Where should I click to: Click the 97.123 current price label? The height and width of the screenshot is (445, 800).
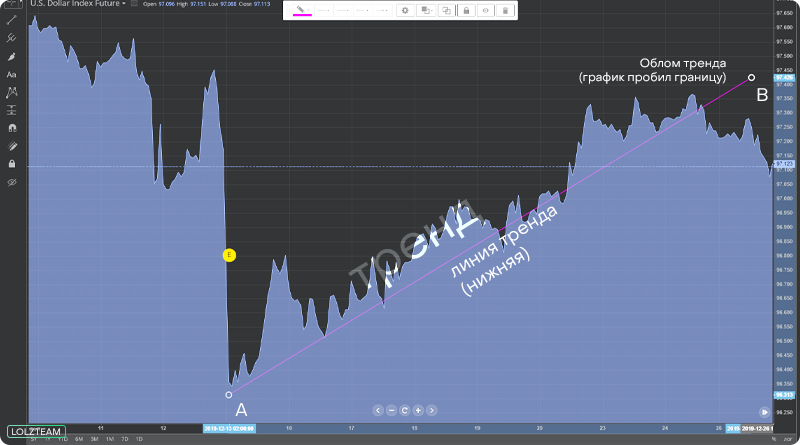[784, 164]
